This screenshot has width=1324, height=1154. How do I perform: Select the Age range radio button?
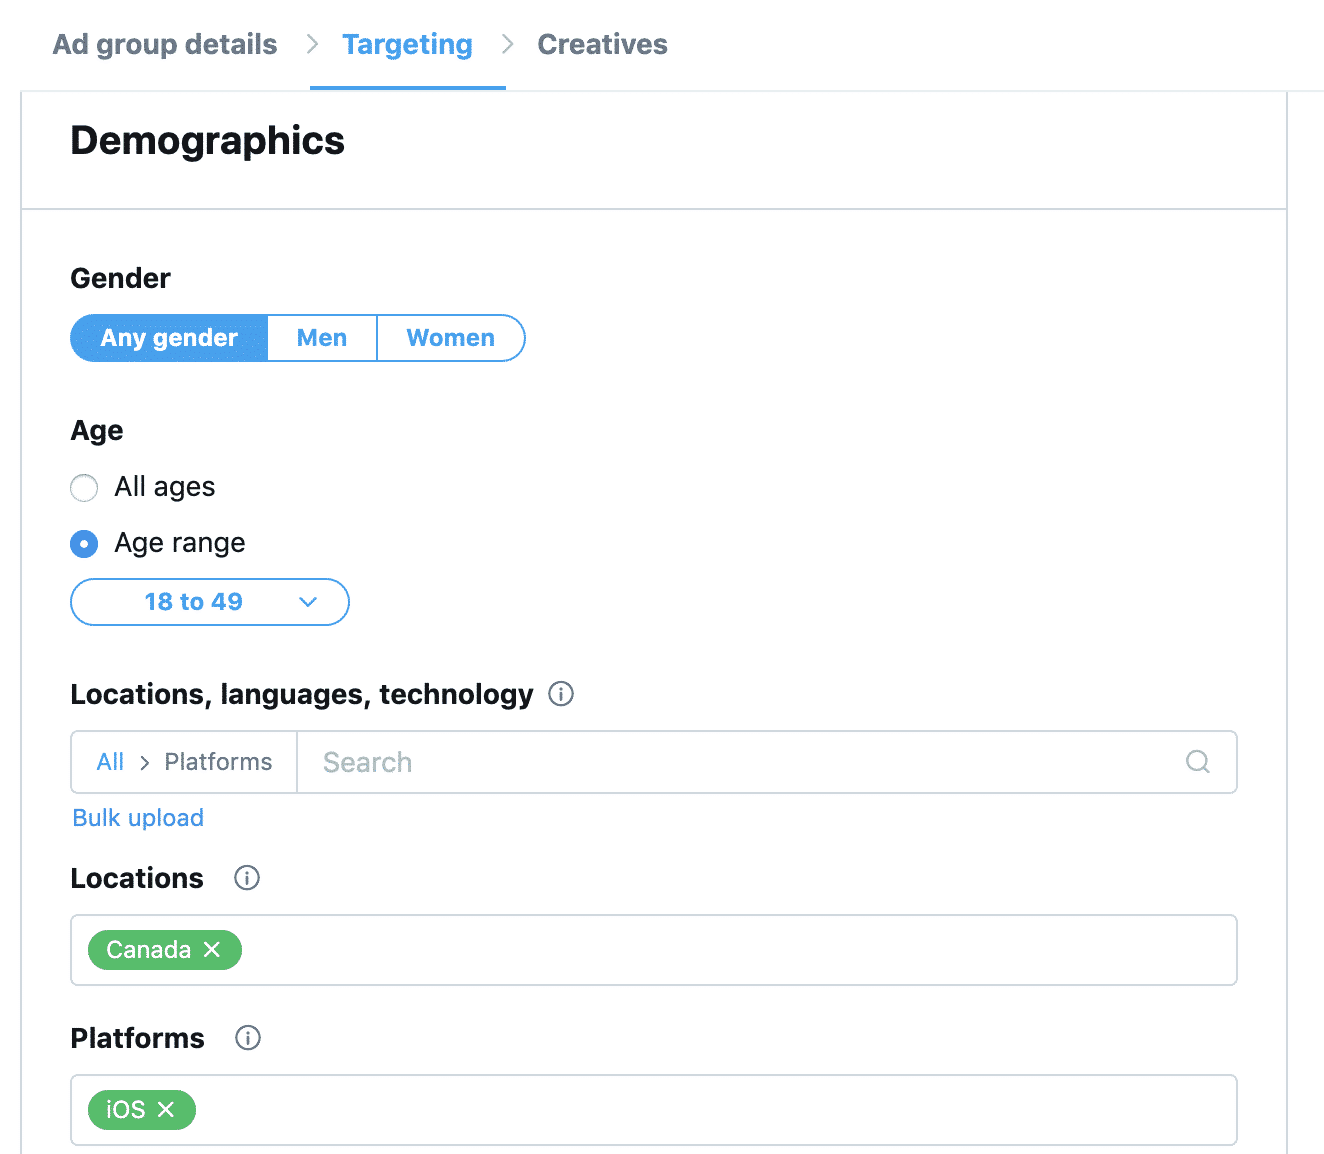(84, 543)
